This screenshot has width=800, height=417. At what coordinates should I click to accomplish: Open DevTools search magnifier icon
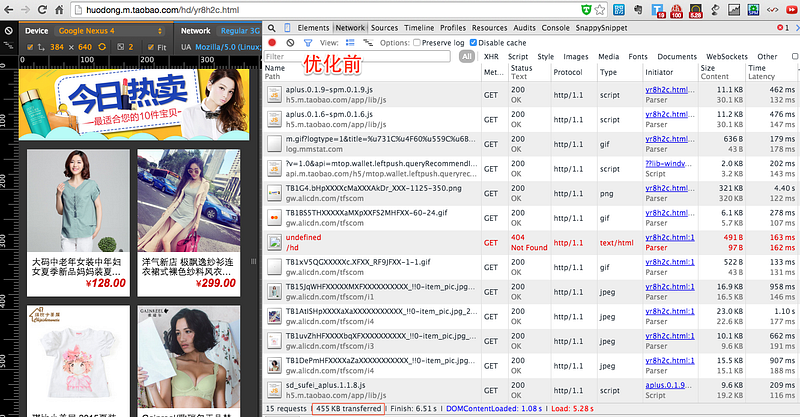tap(272, 28)
